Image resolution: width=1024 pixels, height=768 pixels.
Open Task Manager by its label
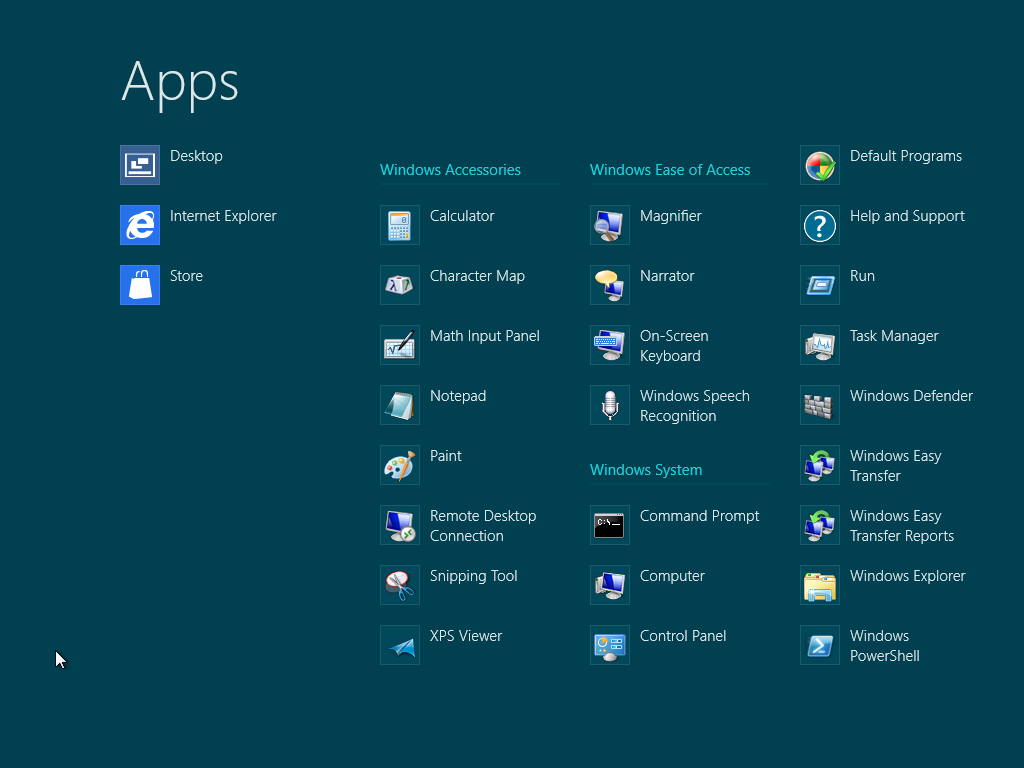894,336
